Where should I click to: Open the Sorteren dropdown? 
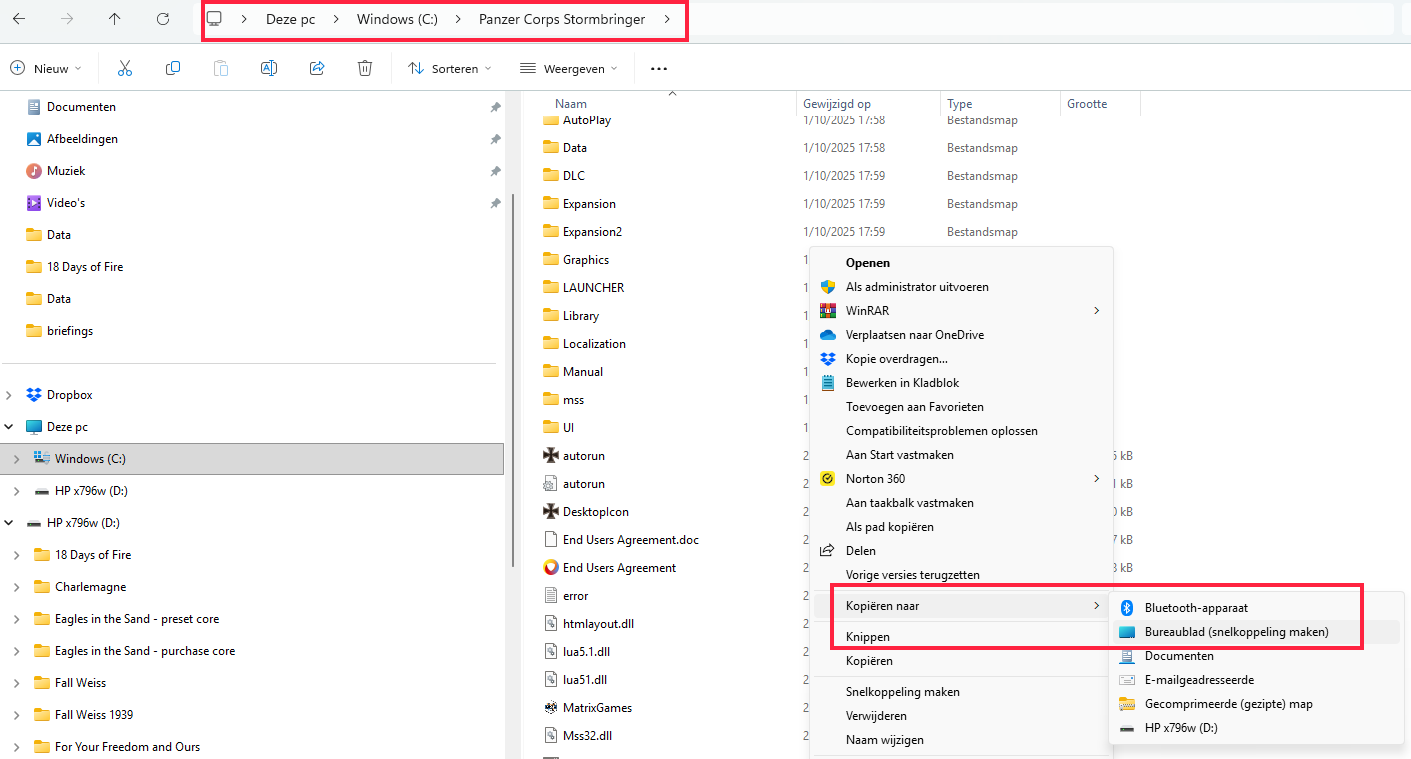click(x=450, y=69)
